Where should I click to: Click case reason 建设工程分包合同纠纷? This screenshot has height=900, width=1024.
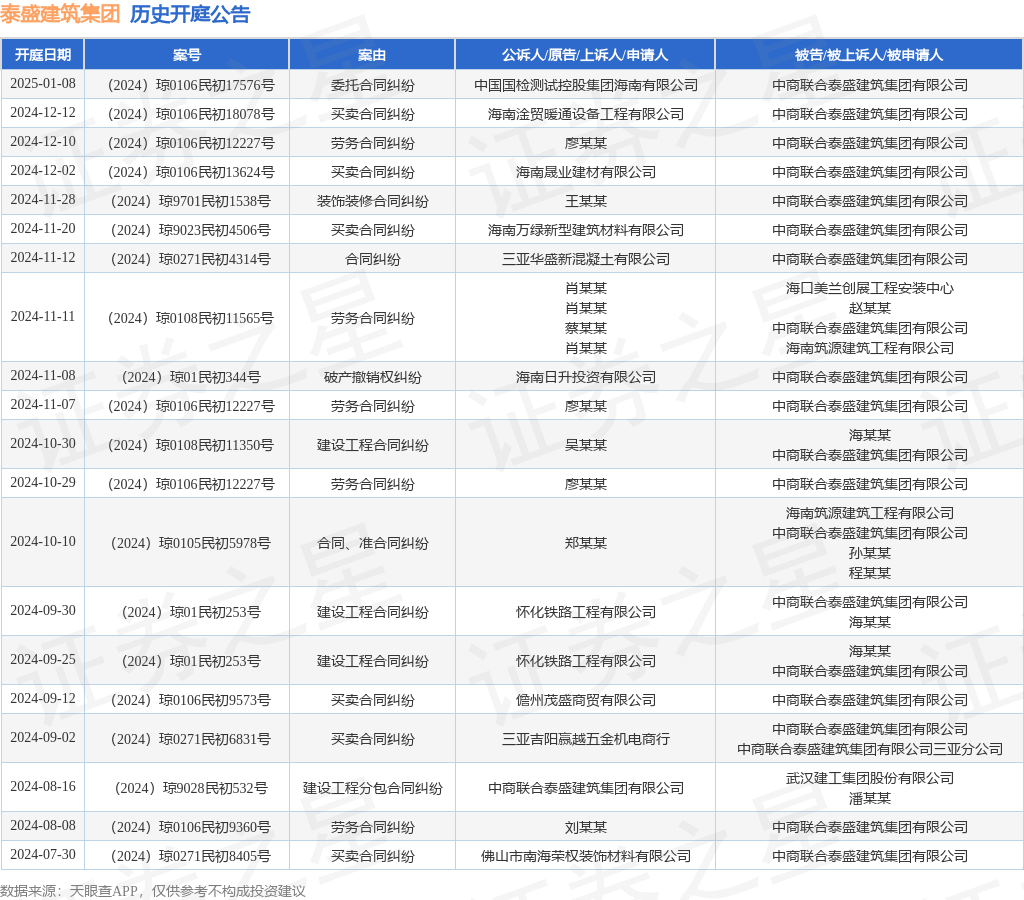372,788
